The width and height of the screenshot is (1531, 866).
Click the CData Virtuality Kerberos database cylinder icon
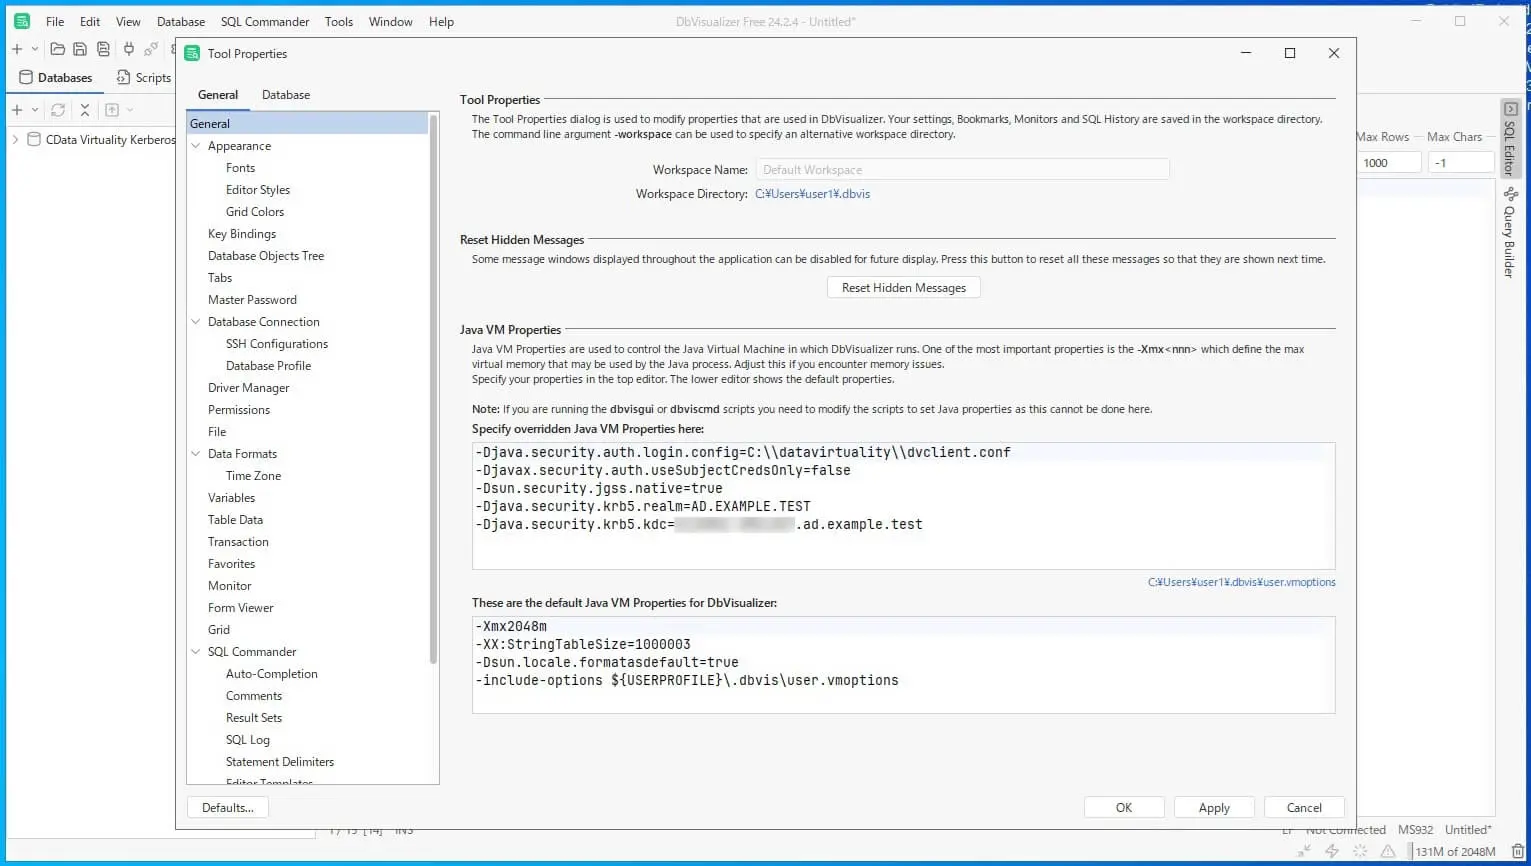[34, 140]
